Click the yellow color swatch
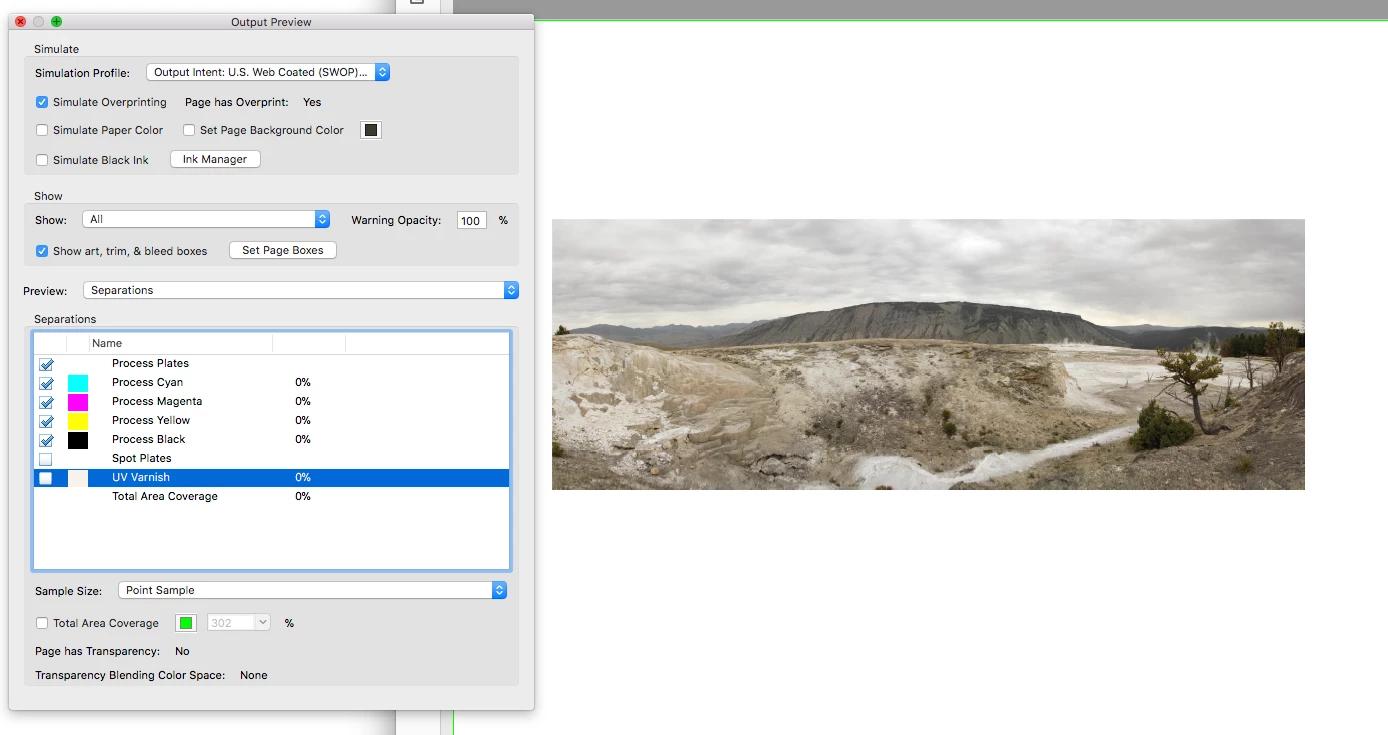 78,421
